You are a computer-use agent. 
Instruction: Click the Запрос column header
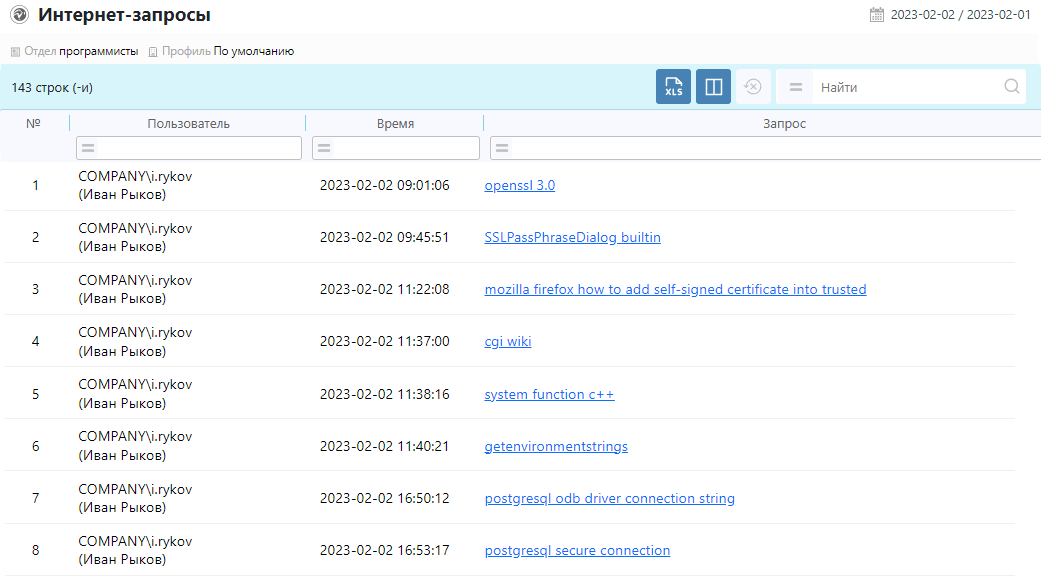click(784, 124)
